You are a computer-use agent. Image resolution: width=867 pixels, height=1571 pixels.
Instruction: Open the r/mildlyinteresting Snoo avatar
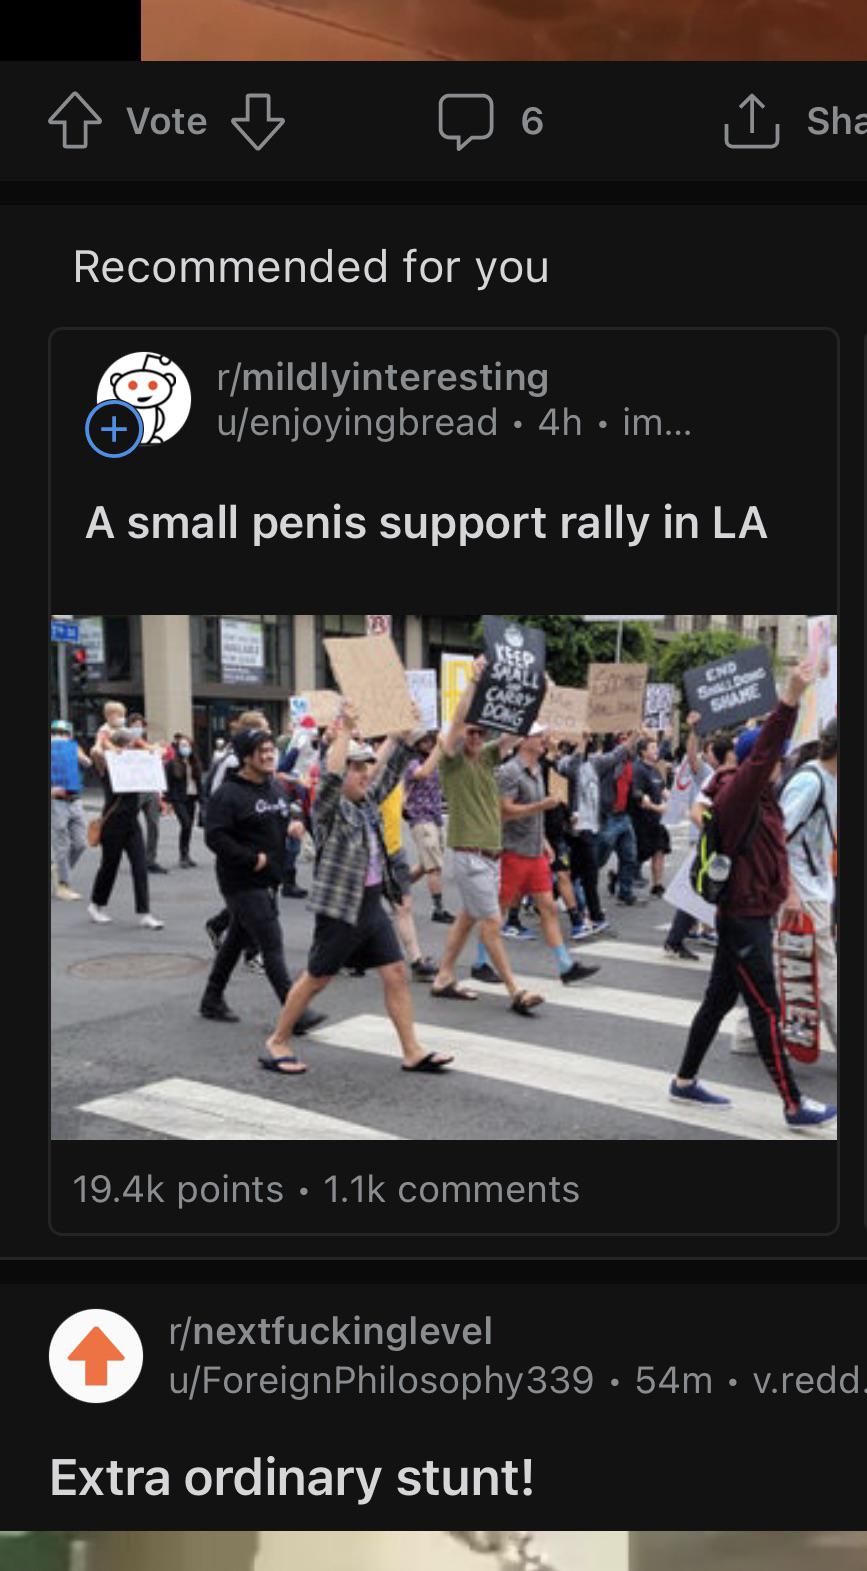coord(144,398)
